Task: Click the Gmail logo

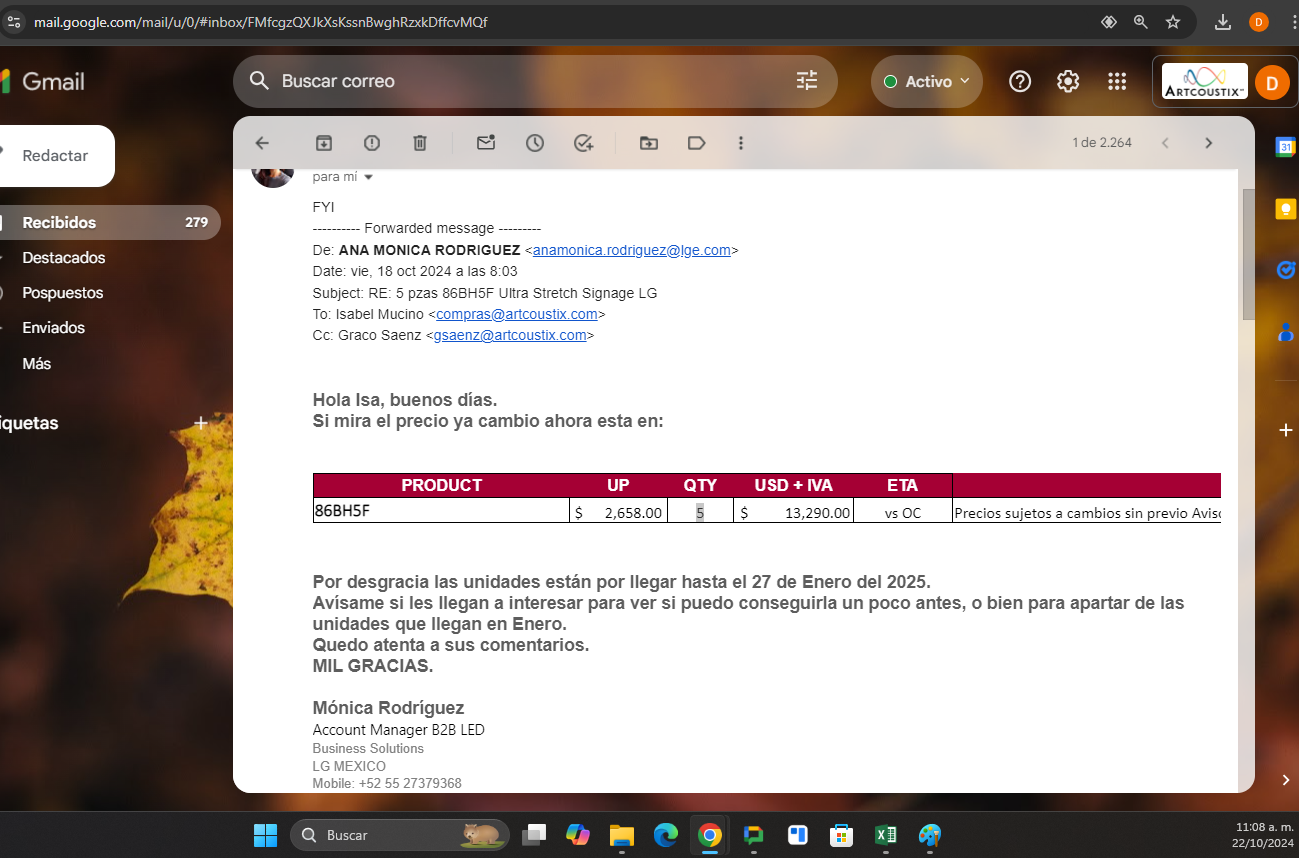Action: pos(44,81)
